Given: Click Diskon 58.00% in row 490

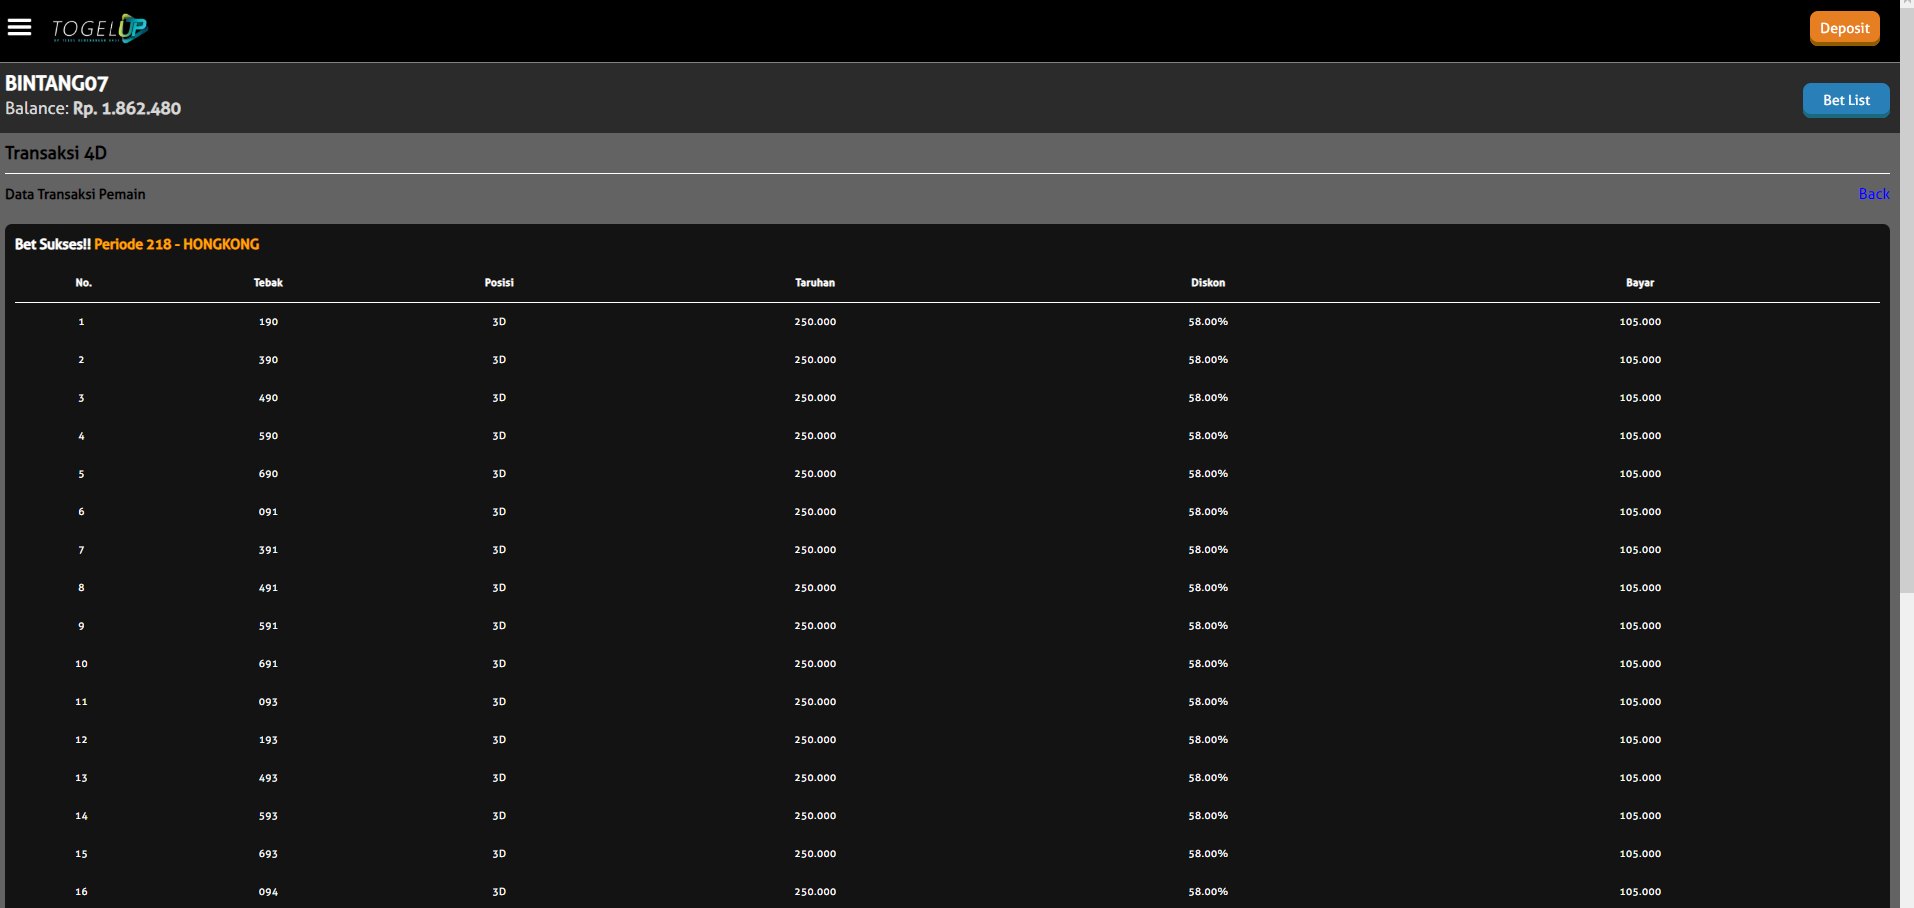Looking at the screenshot, I should pyautogui.click(x=1208, y=398).
